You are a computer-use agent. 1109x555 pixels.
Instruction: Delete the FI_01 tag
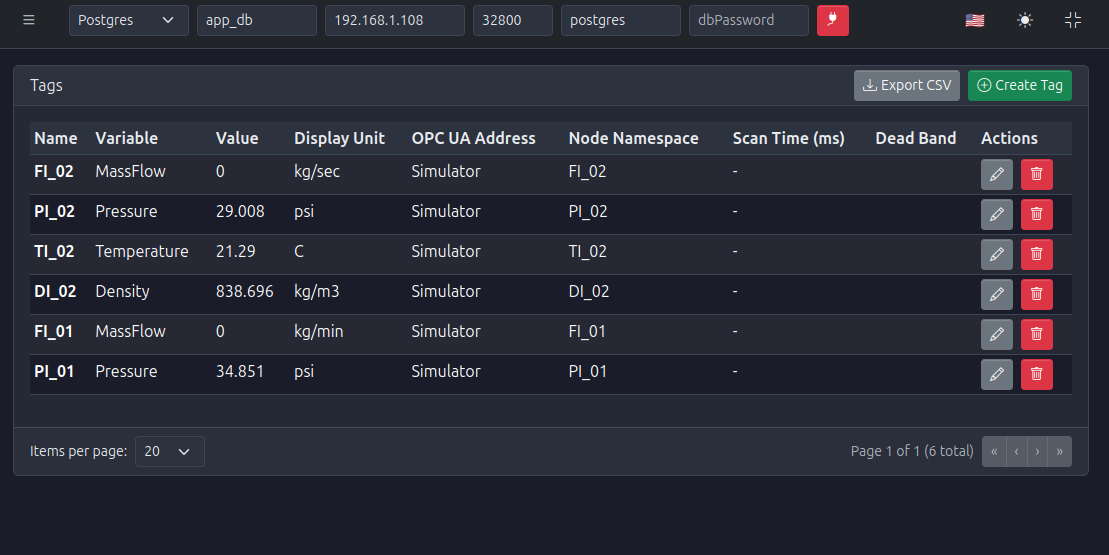pos(1036,334)
